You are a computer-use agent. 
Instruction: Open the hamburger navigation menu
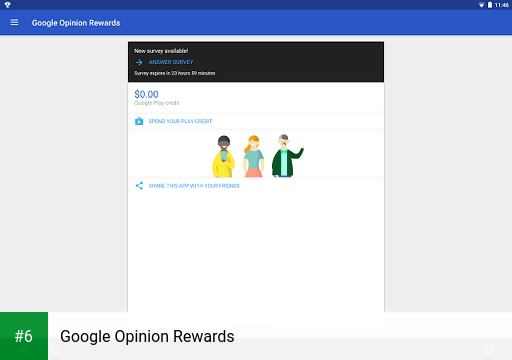14,22
